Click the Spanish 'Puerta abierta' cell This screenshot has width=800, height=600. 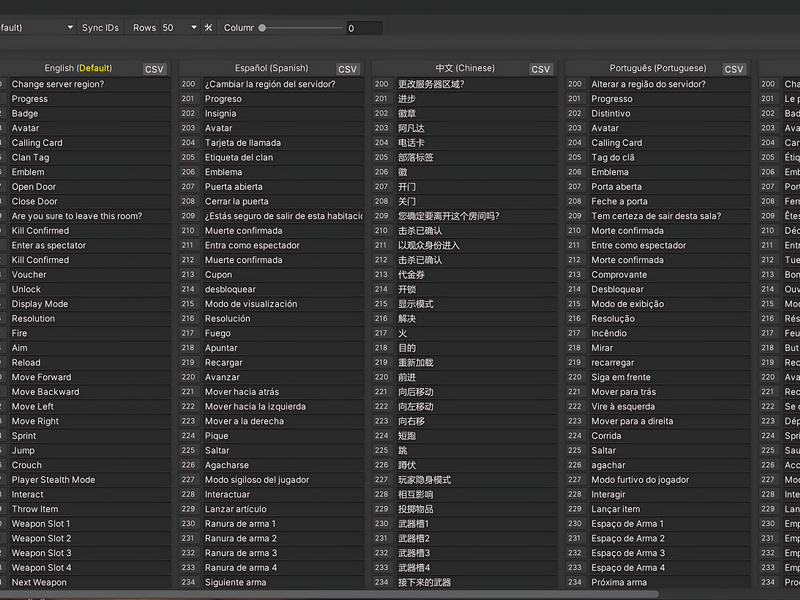tap(283, 187)
